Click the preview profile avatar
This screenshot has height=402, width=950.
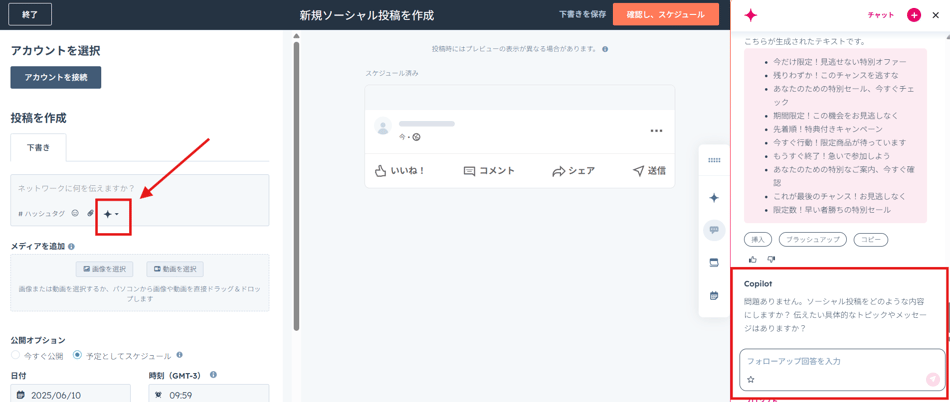coord(383,127)
